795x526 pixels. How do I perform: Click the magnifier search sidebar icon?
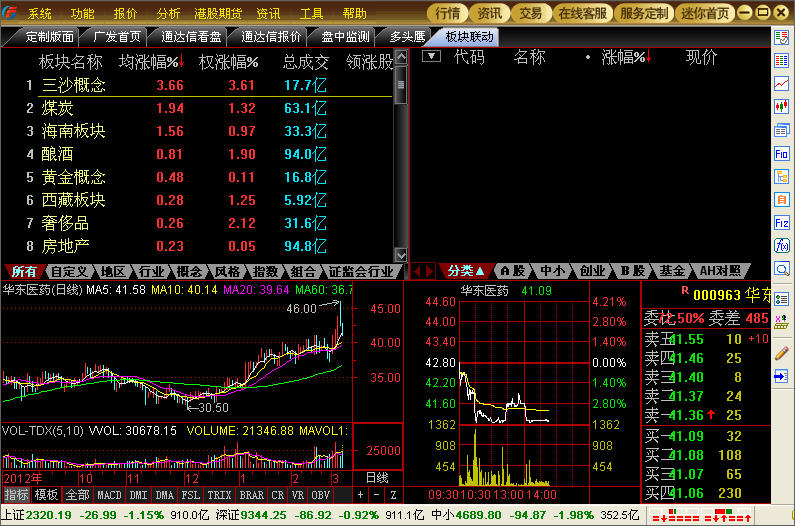[781, 268]
